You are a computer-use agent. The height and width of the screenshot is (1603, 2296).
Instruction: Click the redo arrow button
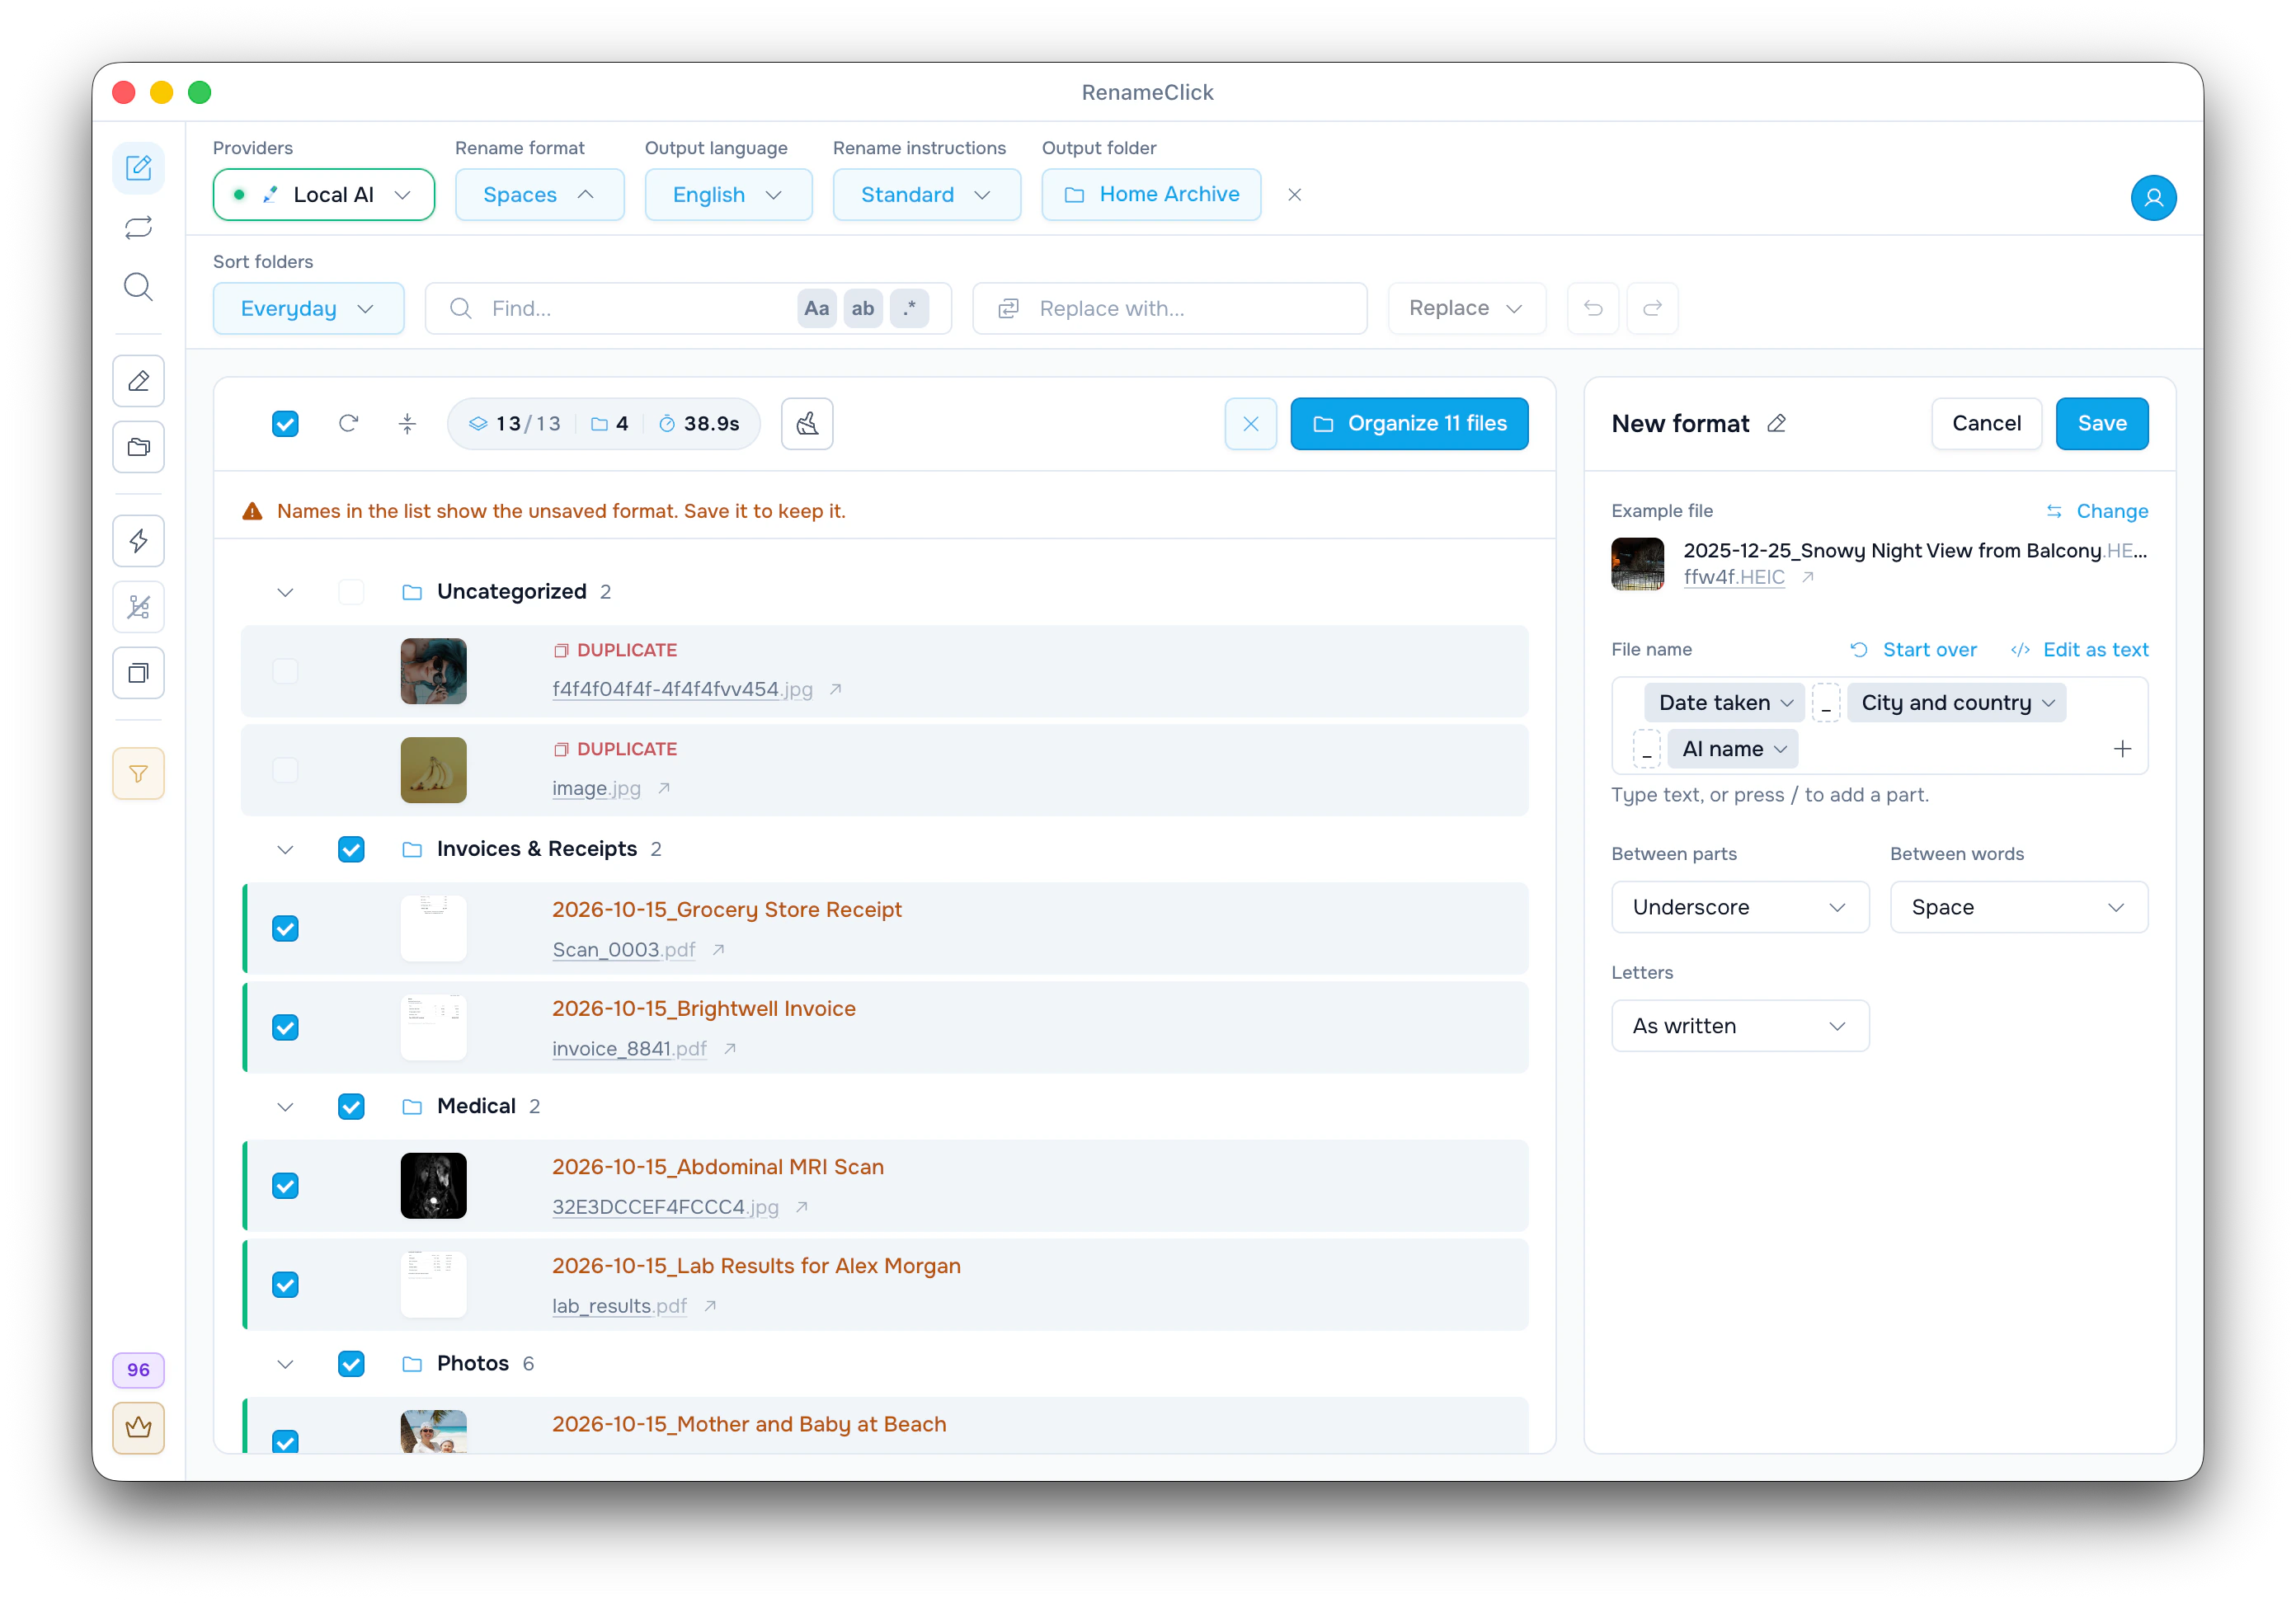(1652, 308)
